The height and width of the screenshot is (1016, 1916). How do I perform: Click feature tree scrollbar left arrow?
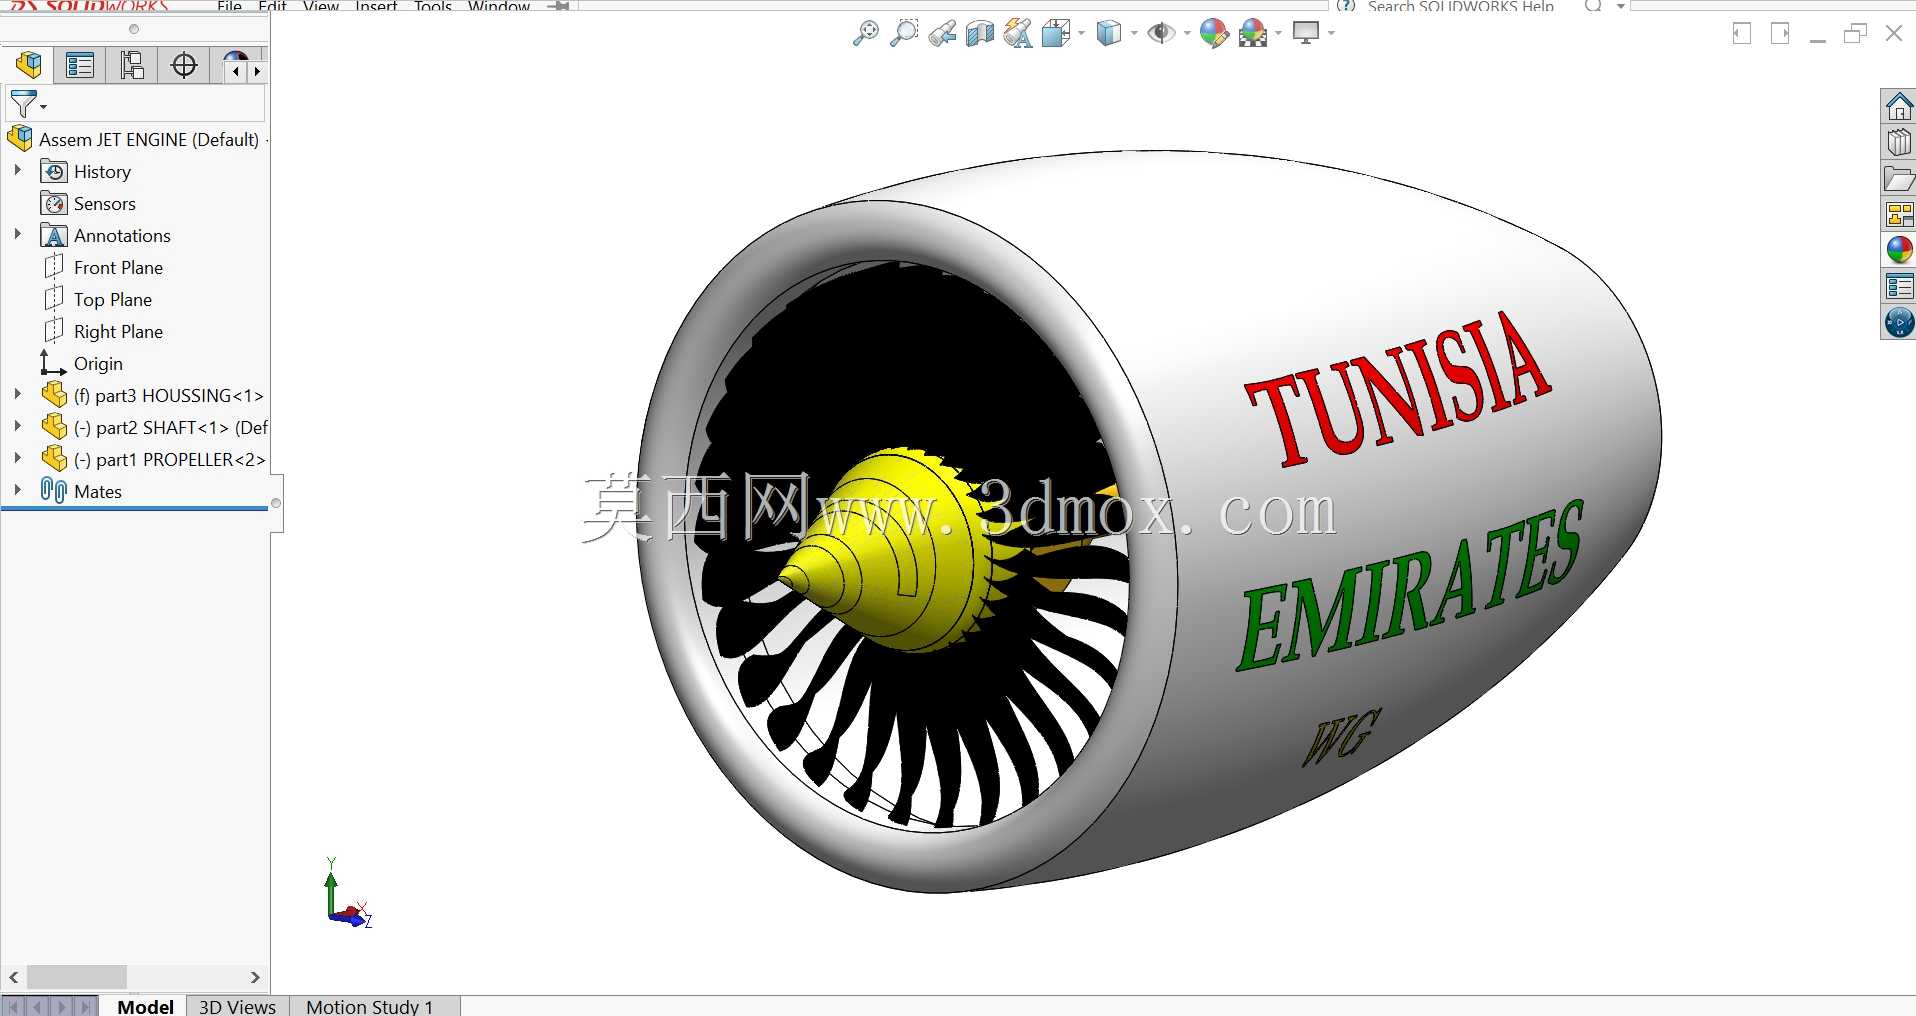(14, 977)
